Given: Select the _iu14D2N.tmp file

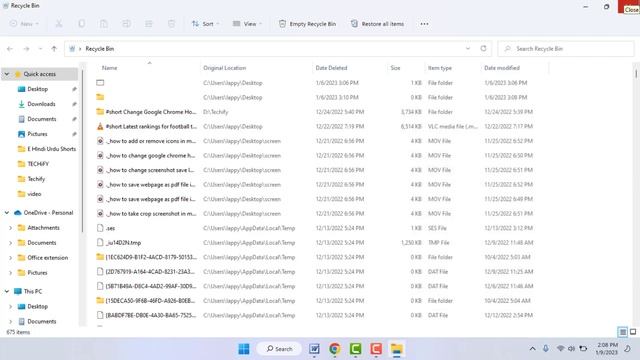Looking at the screenshot, I should (x=123, y=243).
